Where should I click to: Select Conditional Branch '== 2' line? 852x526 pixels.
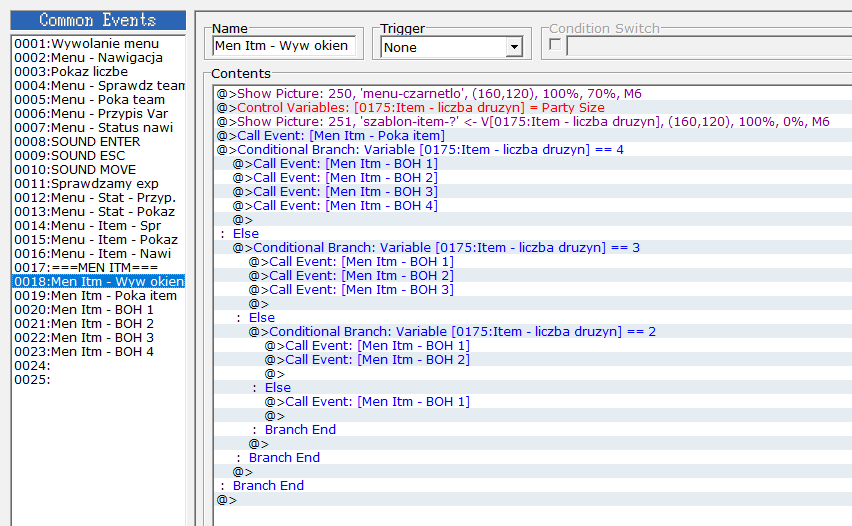[x=533, y=331]
